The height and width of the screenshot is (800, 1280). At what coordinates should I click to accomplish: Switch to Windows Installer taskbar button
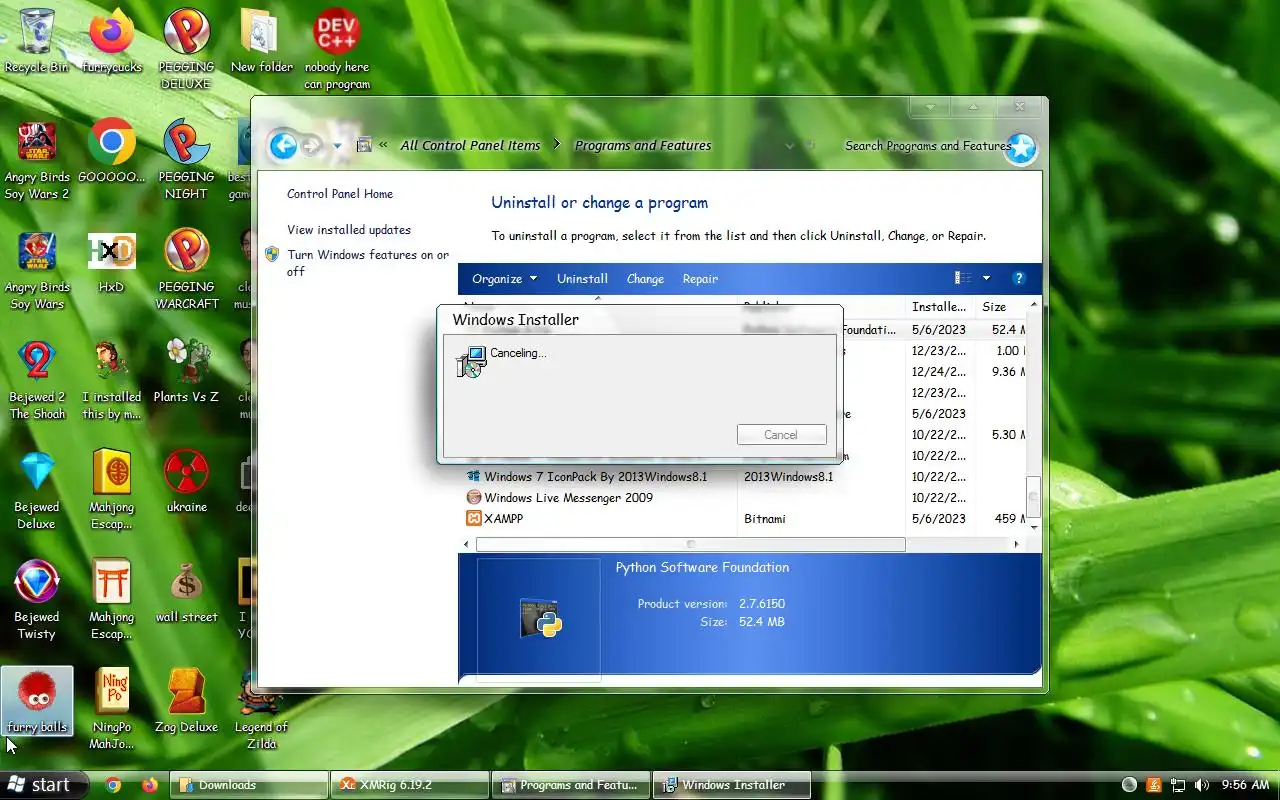coord(731,785)
